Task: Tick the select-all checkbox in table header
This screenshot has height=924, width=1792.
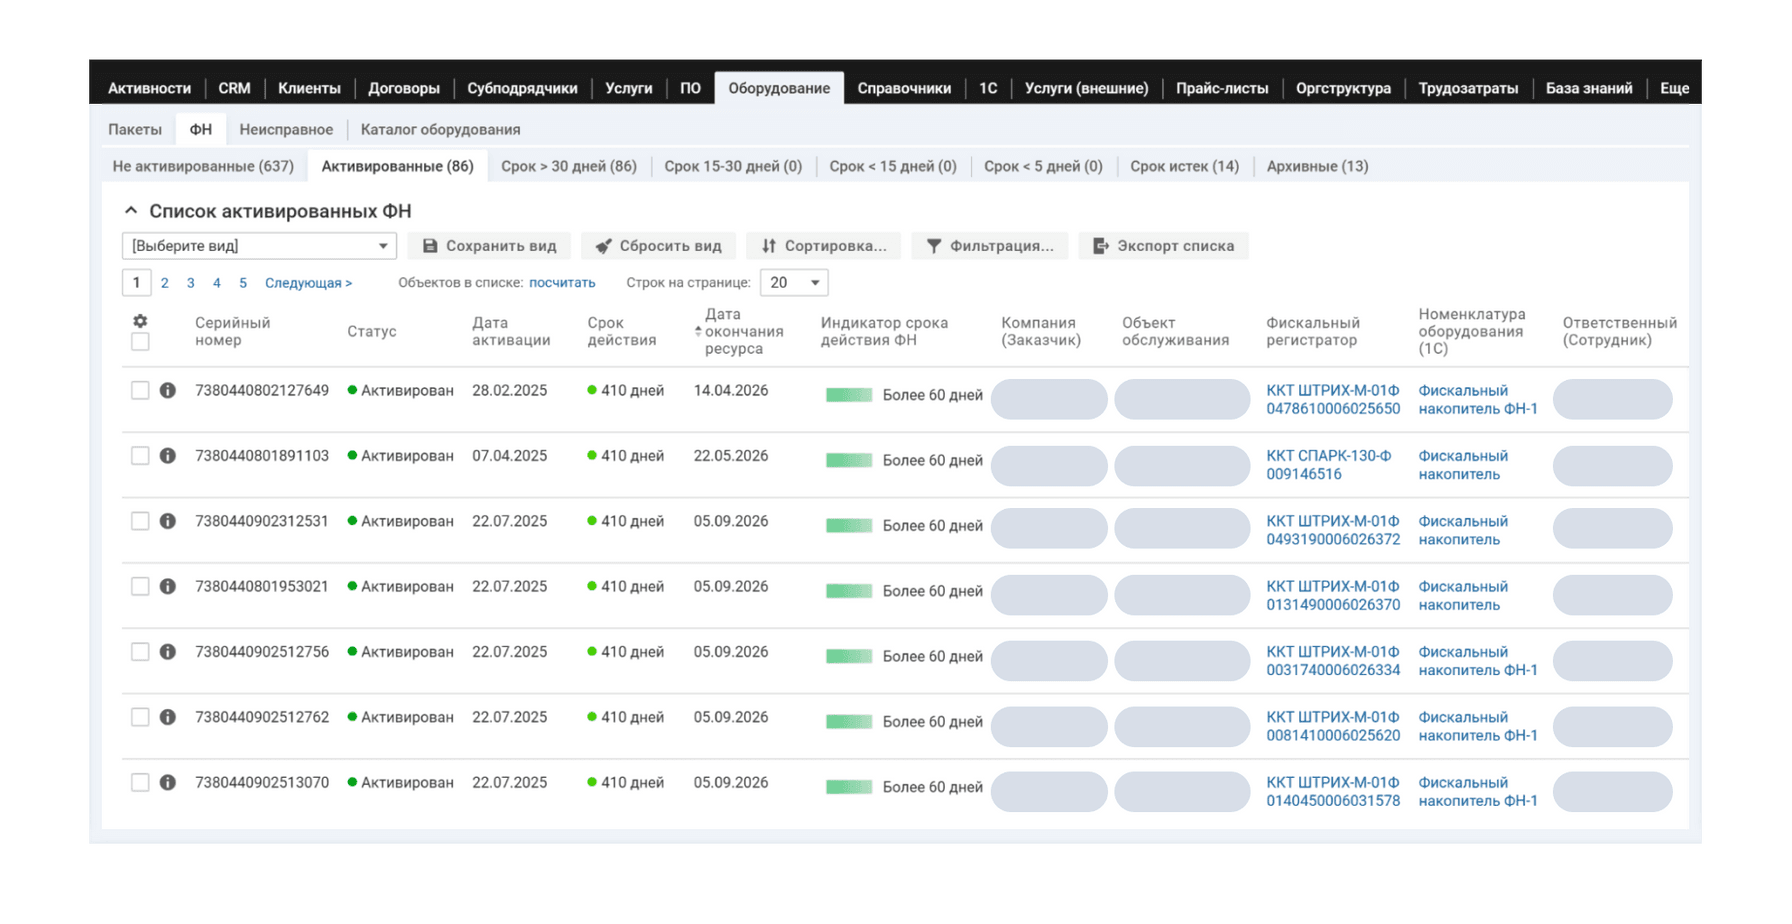Action: tap(140, 342)
